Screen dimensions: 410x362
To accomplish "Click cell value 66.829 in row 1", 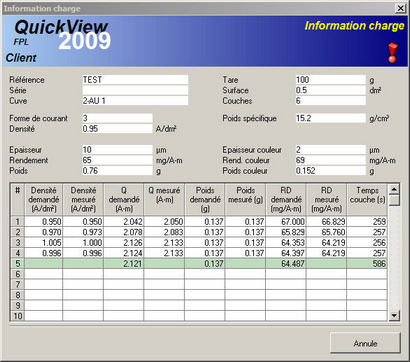I will pyautogui.click(x=327, y=221).
